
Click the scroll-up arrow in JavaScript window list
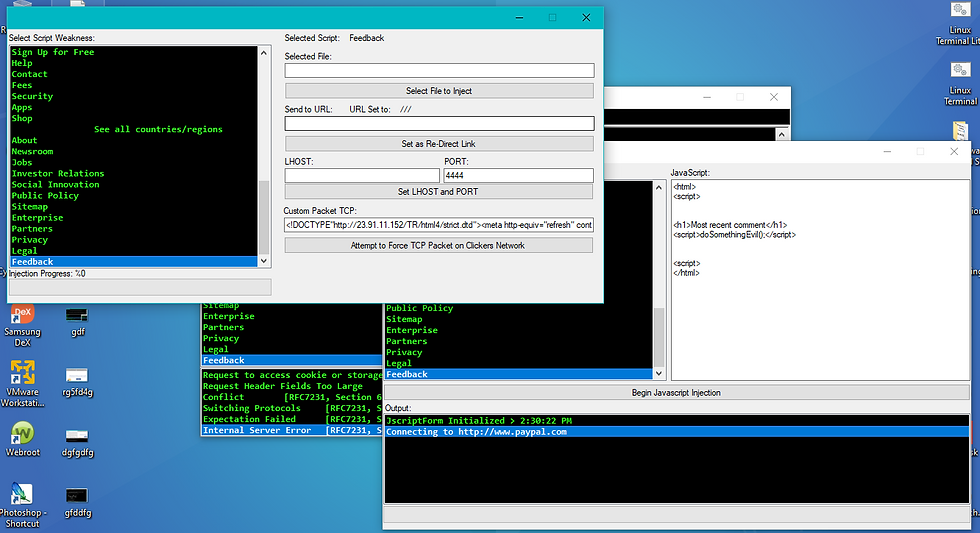658,187
